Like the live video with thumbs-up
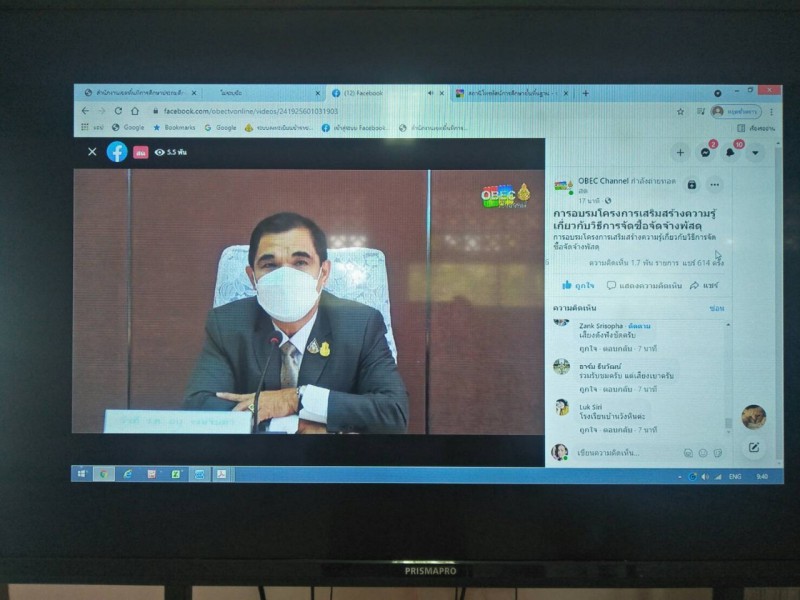 [578, 285]
